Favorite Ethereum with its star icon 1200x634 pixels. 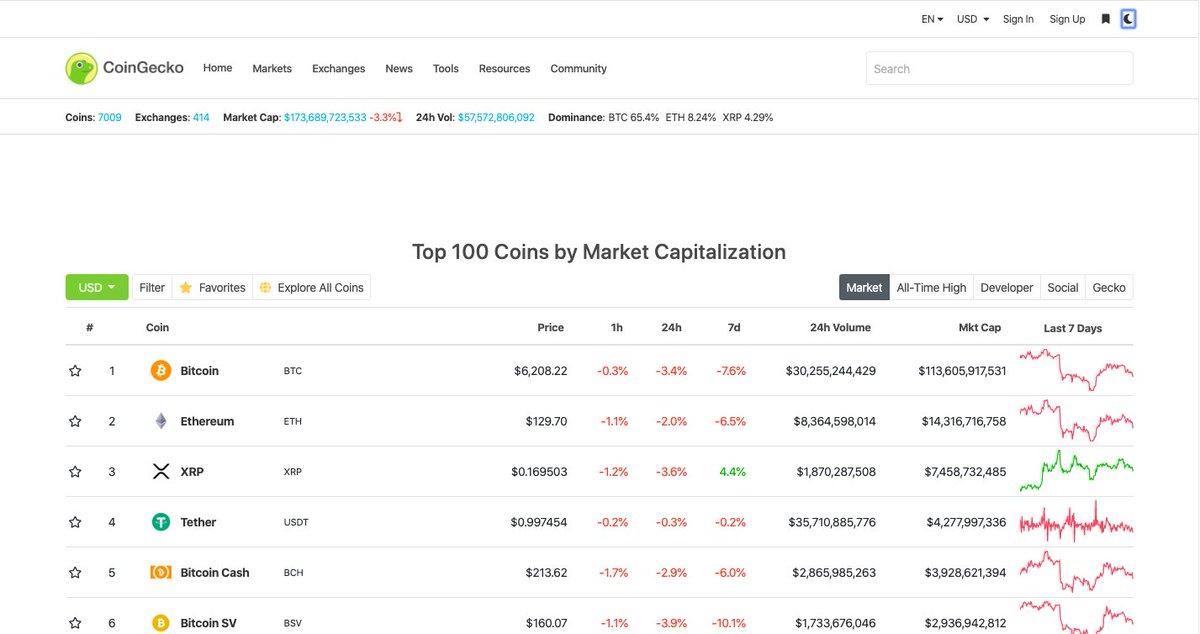tap(75, 422)
